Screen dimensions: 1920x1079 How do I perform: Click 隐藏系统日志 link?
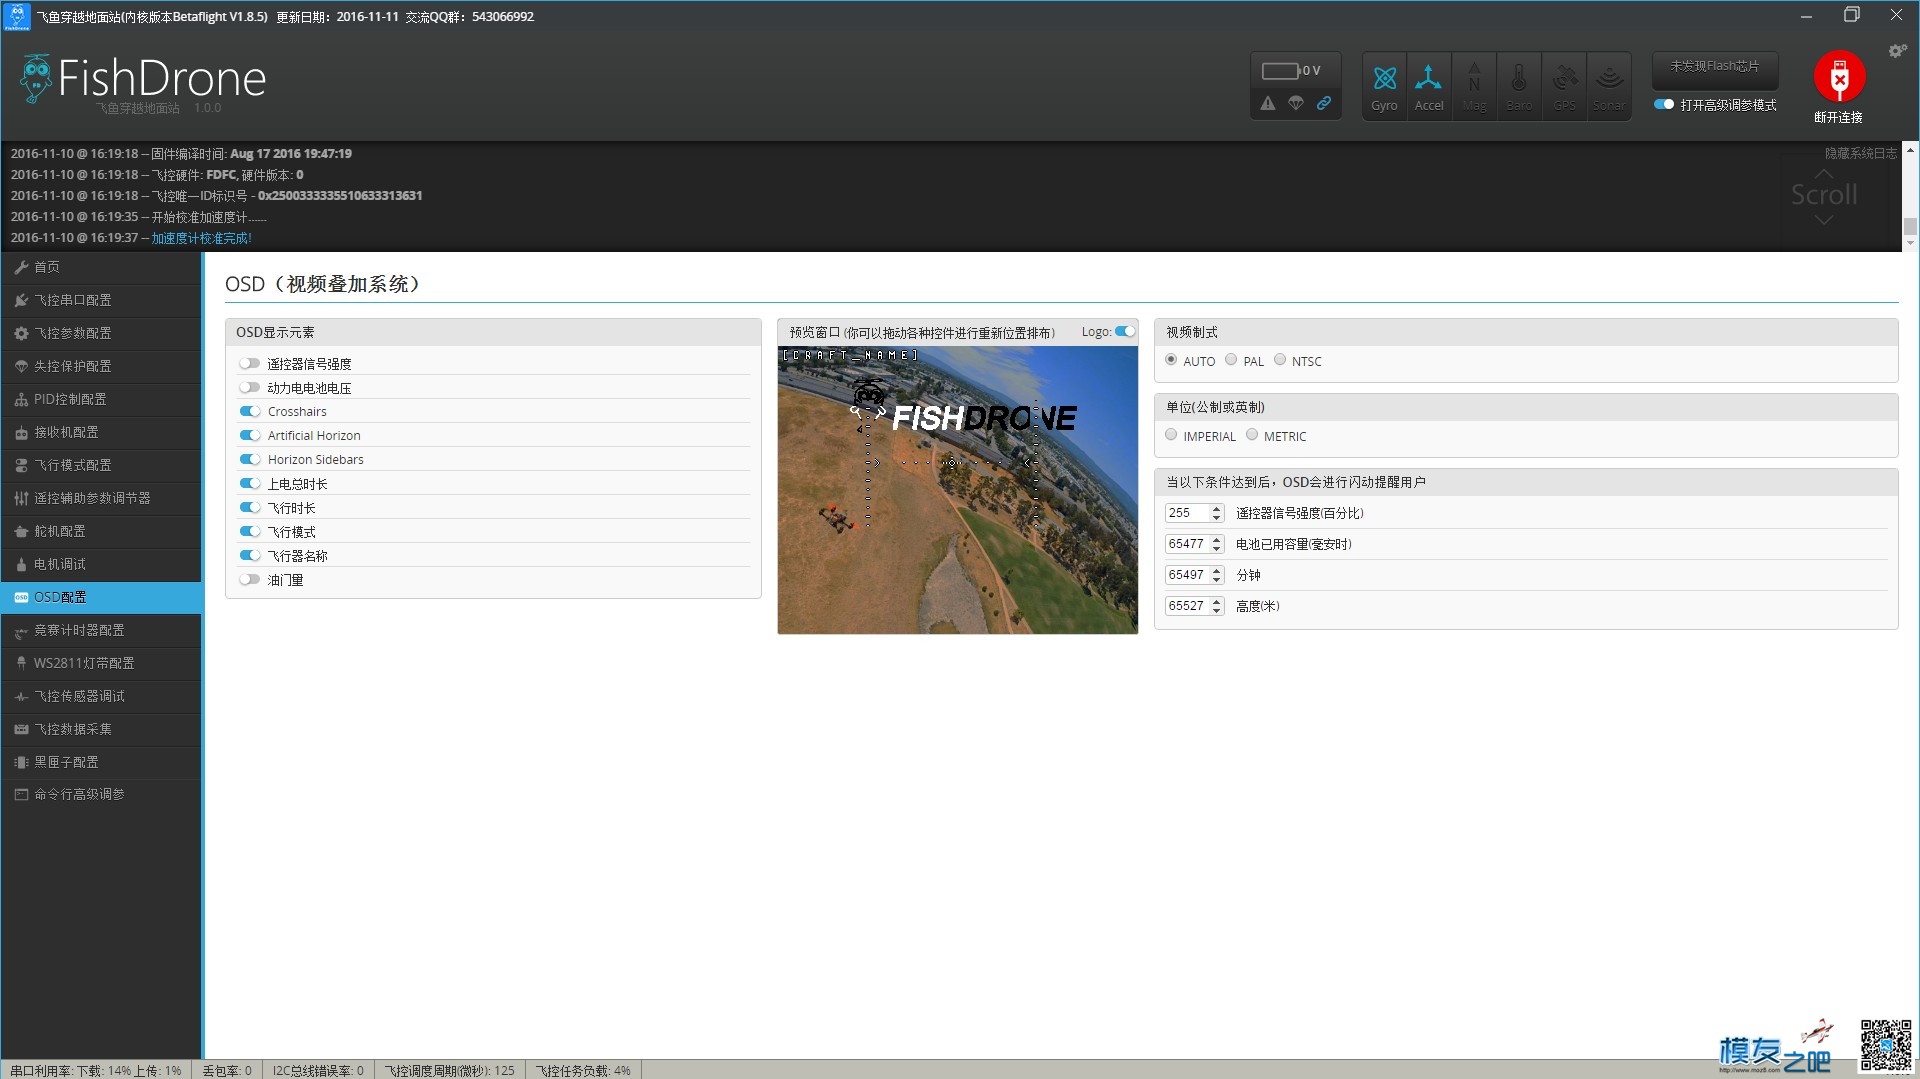(x=1860, y=153)
